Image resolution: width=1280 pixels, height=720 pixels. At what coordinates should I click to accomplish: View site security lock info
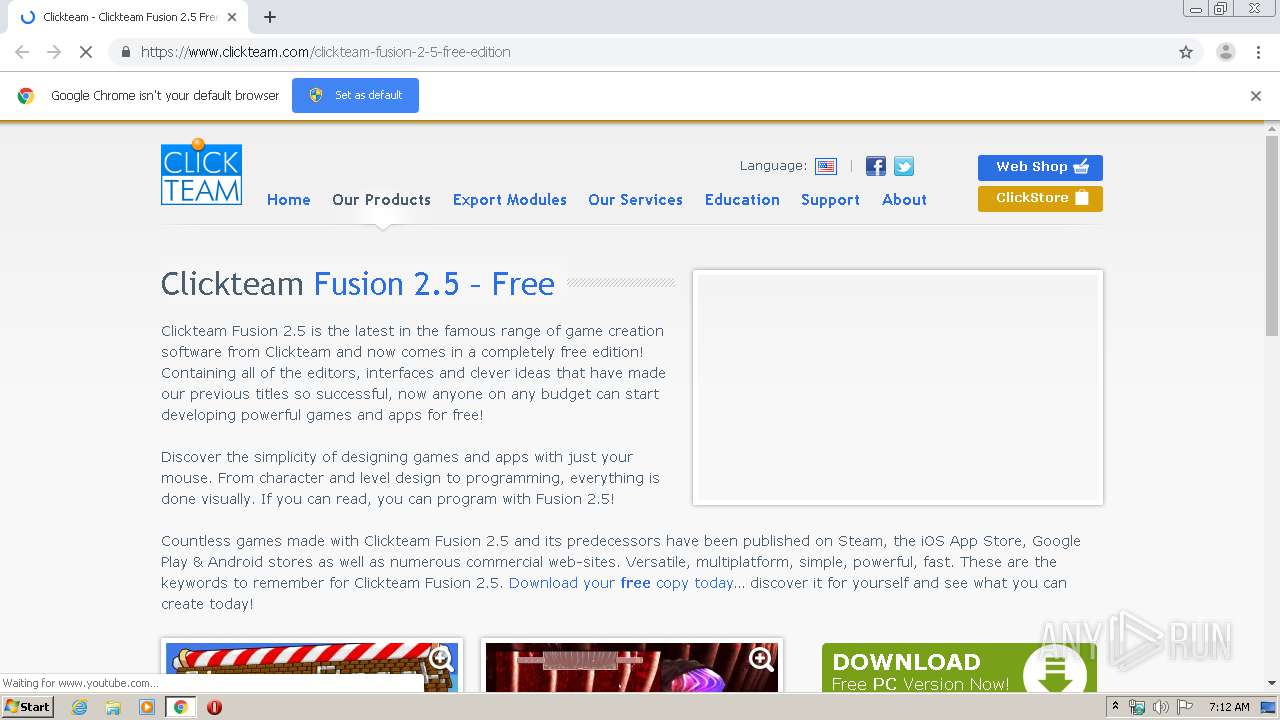point(125,52)
